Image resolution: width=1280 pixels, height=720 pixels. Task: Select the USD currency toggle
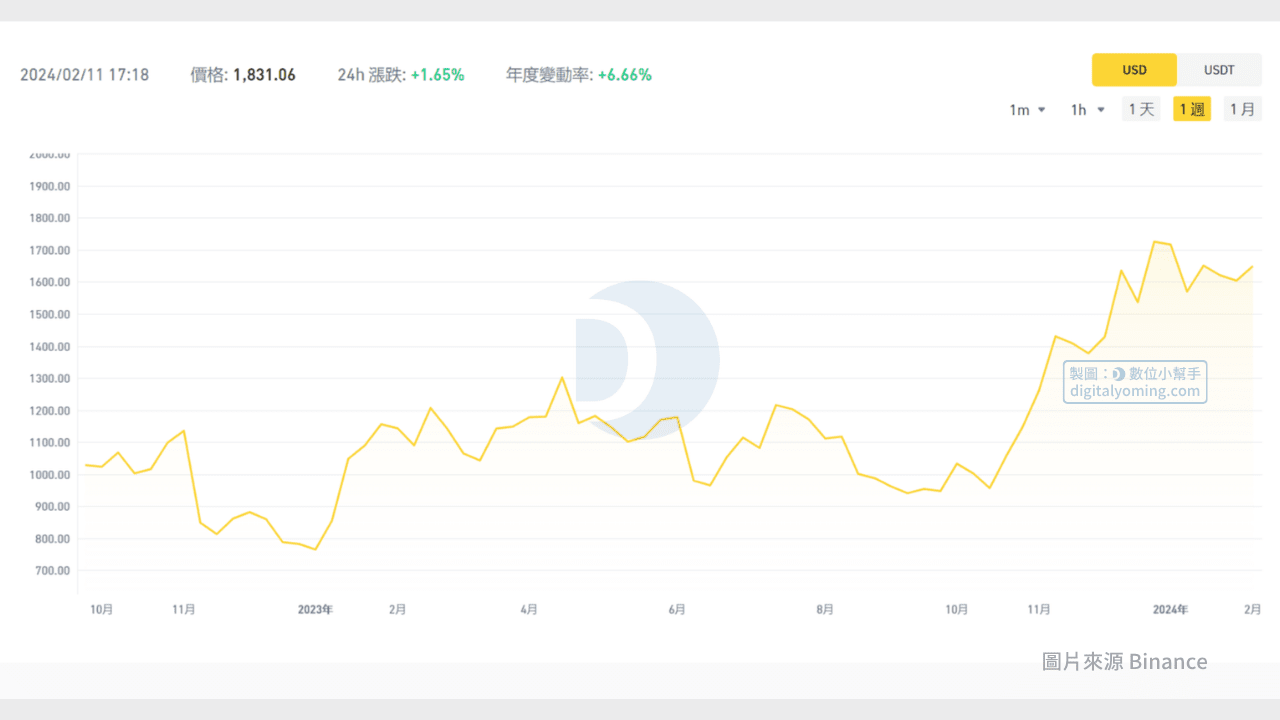pyautogui.click(x=1134, y=70)
